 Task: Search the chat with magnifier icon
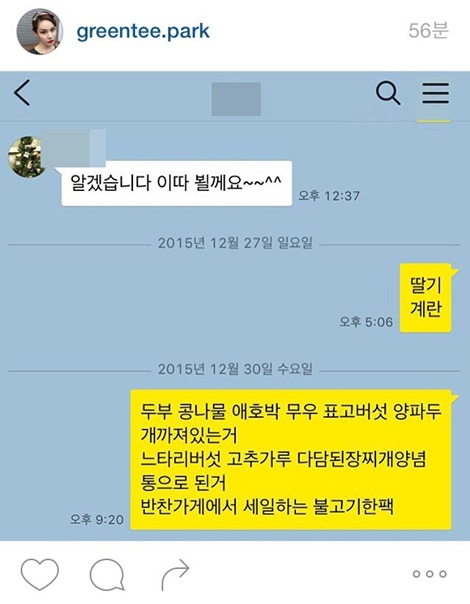(388, 94)
